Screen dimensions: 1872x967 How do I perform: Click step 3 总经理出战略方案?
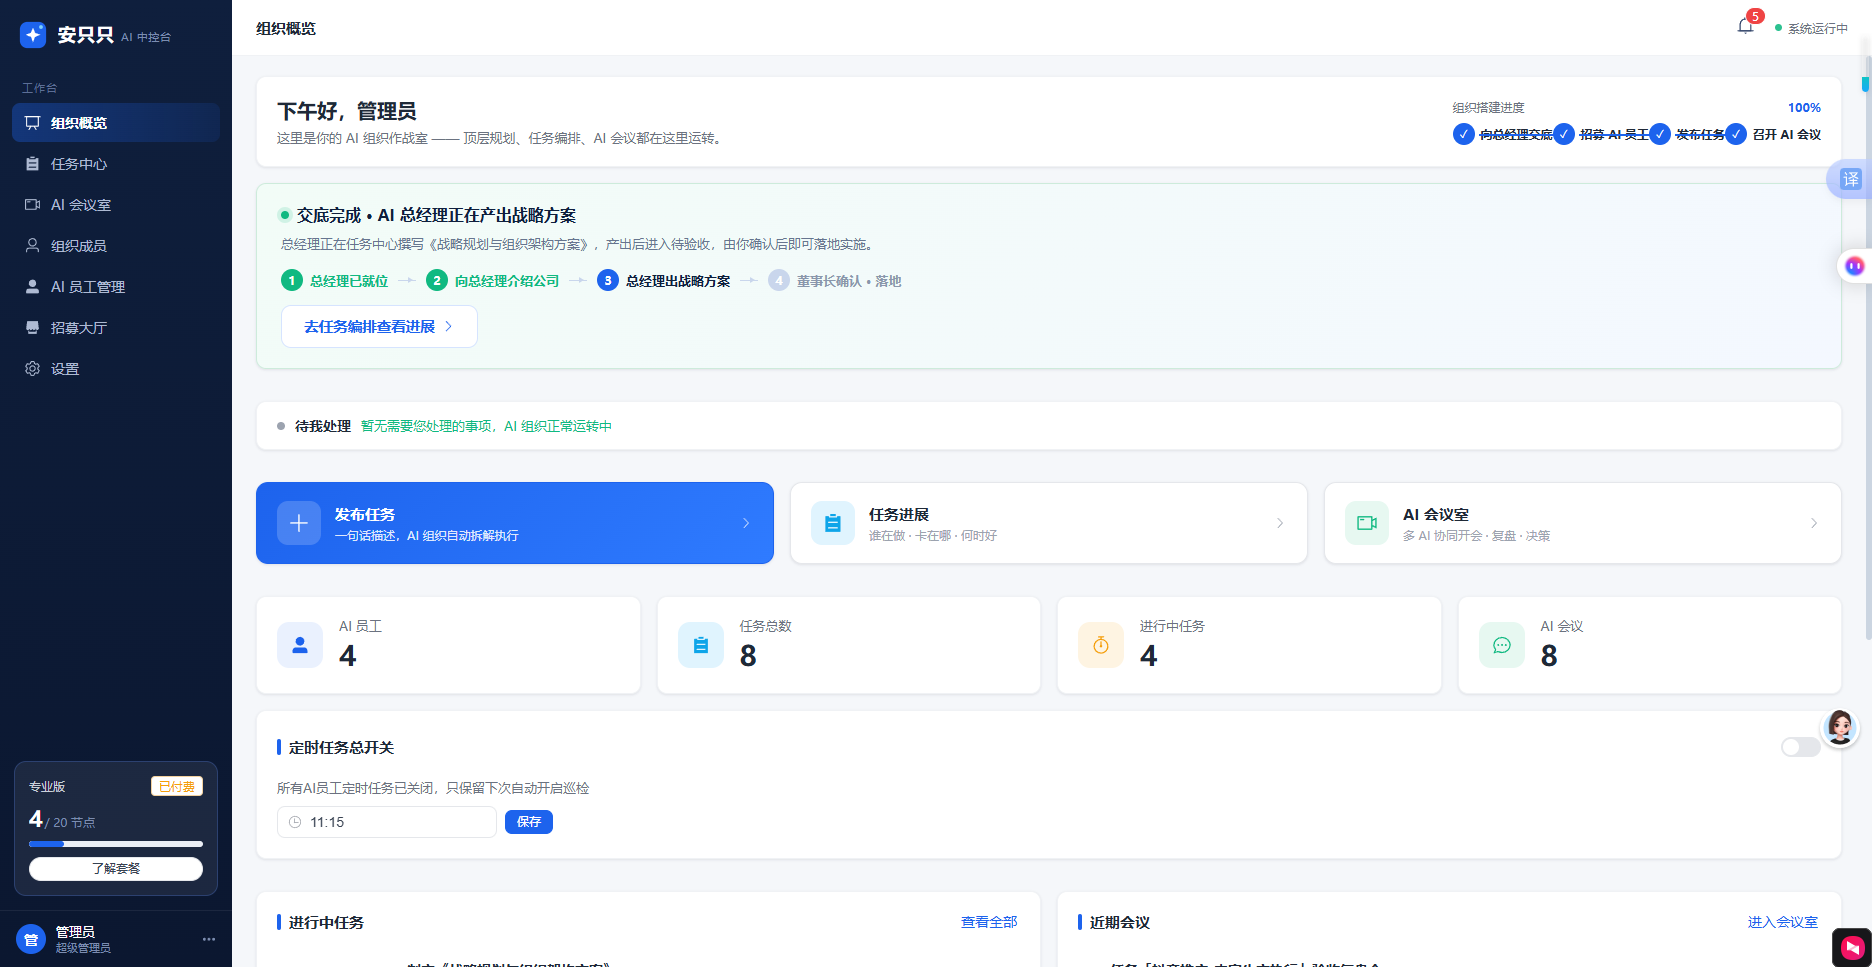click(664, 281)
